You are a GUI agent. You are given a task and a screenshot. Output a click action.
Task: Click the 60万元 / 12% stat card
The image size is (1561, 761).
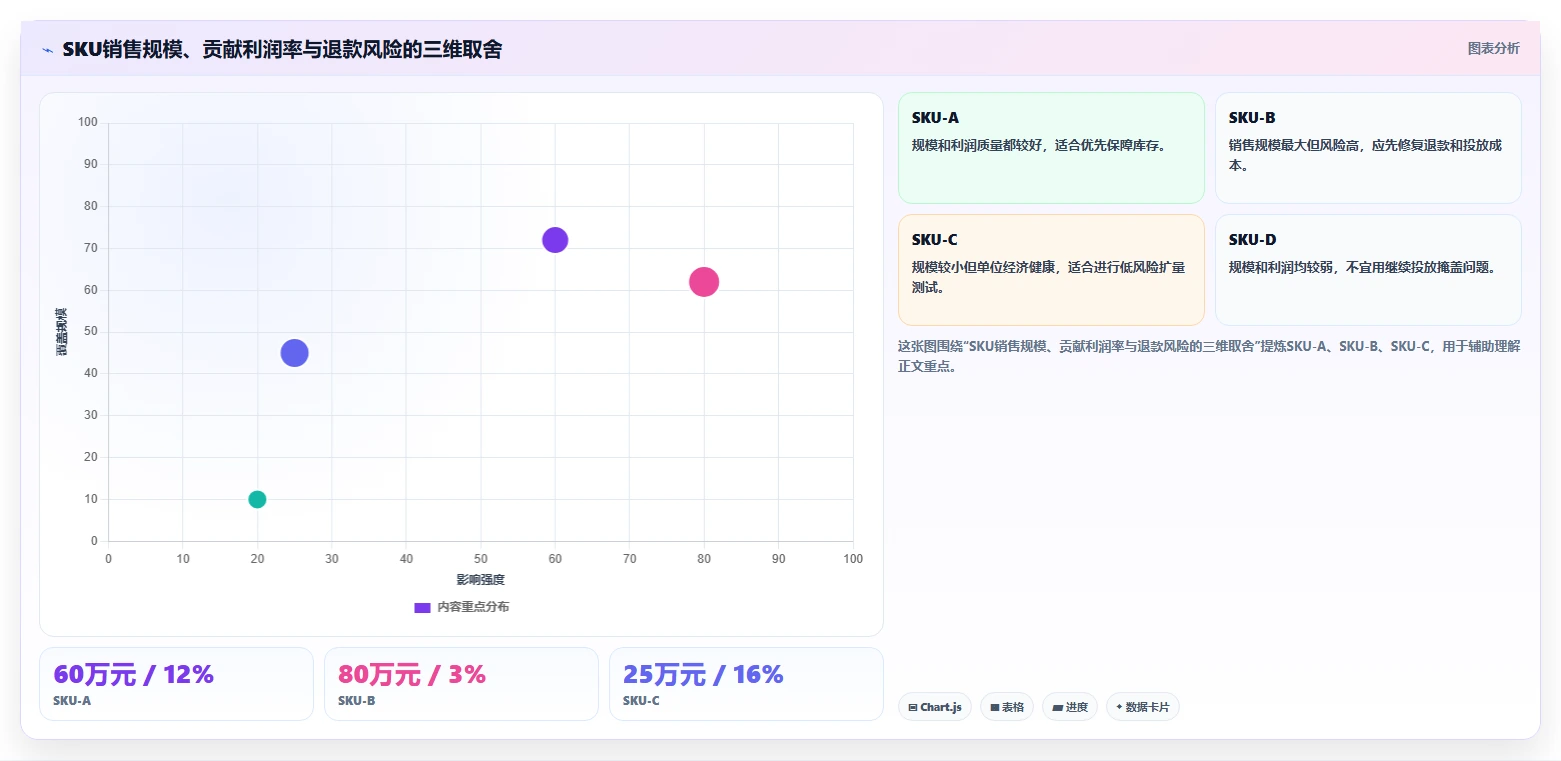click(x=176, y=684)
